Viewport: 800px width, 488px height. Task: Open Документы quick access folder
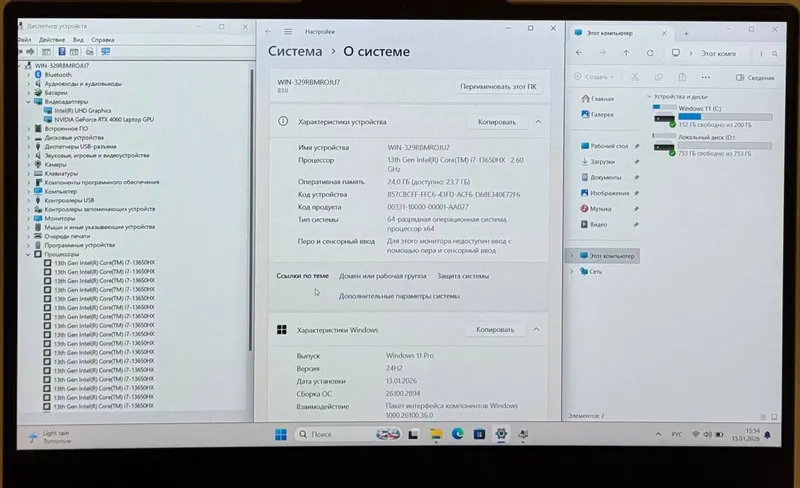coord(601,178)
